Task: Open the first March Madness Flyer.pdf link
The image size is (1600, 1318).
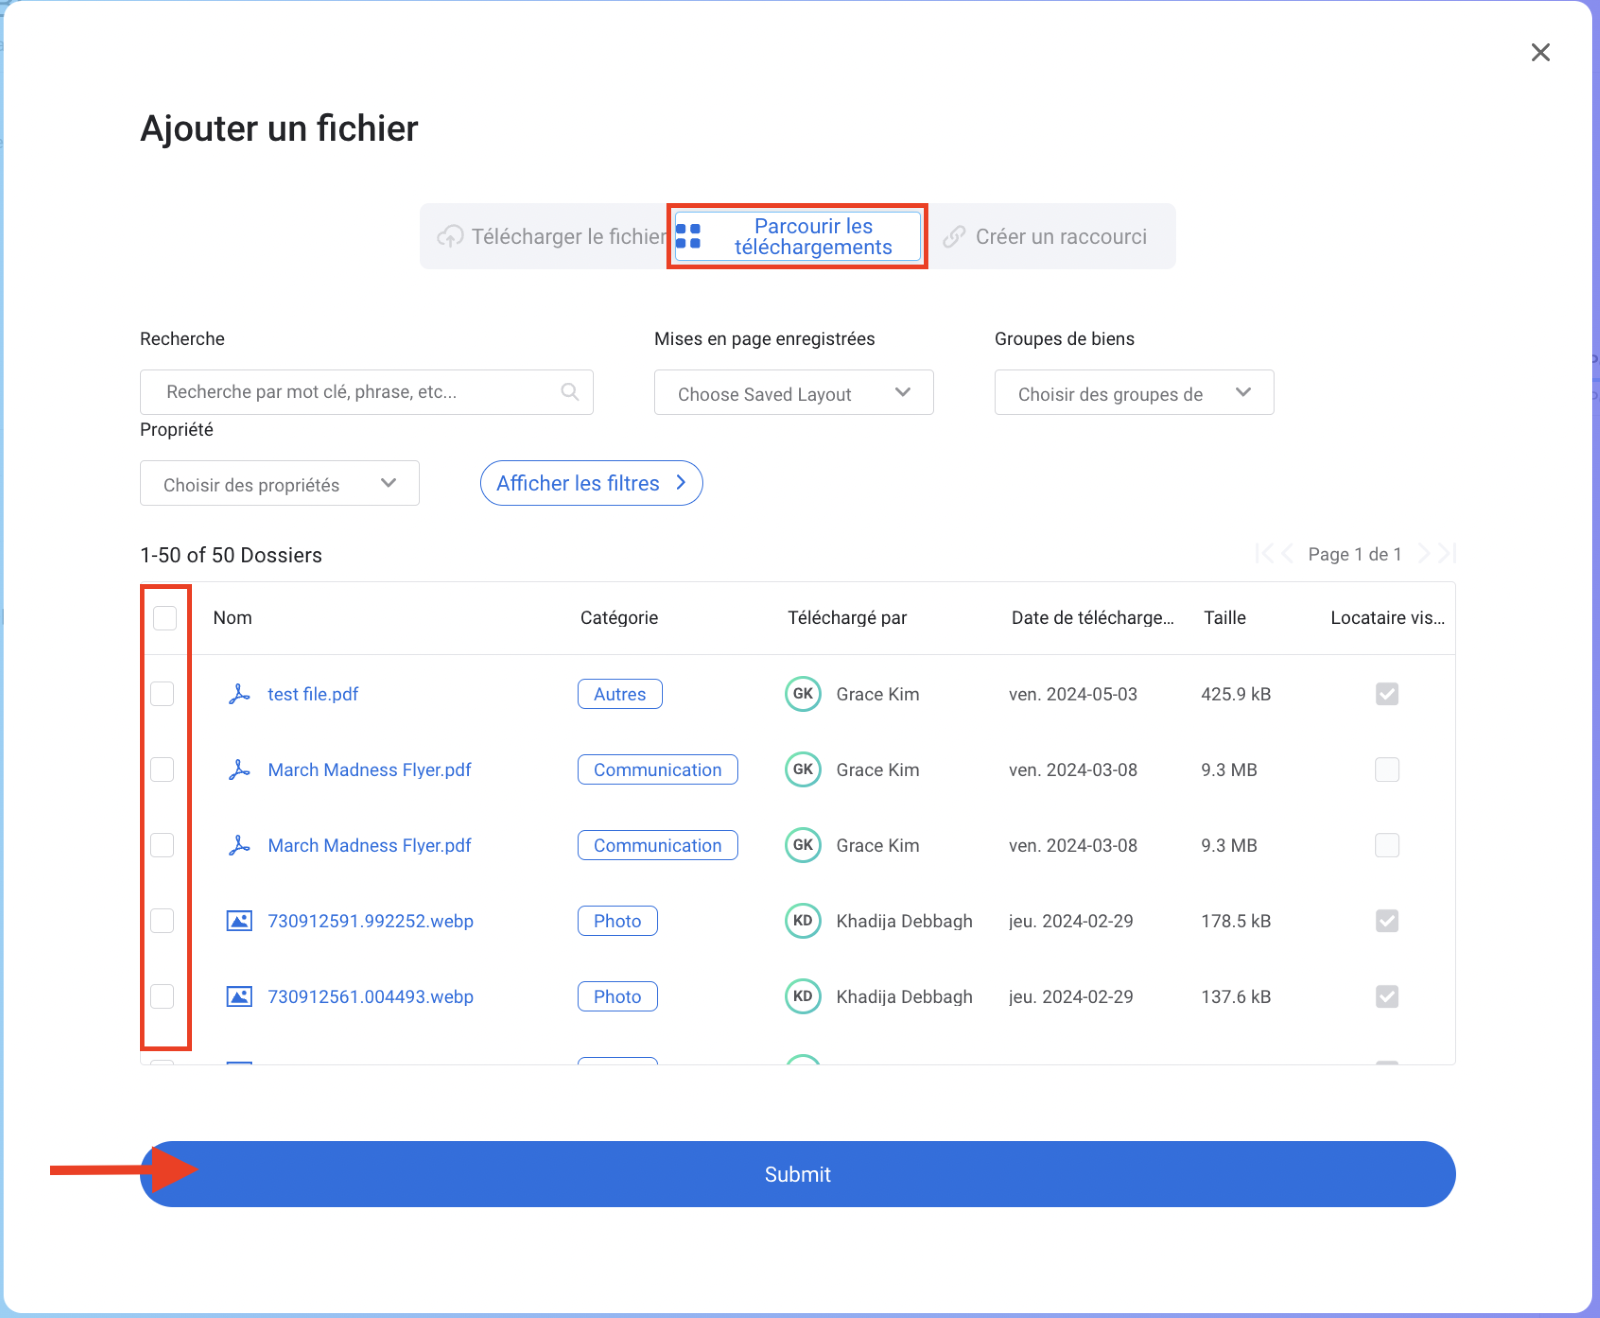Action: [369, 770]
